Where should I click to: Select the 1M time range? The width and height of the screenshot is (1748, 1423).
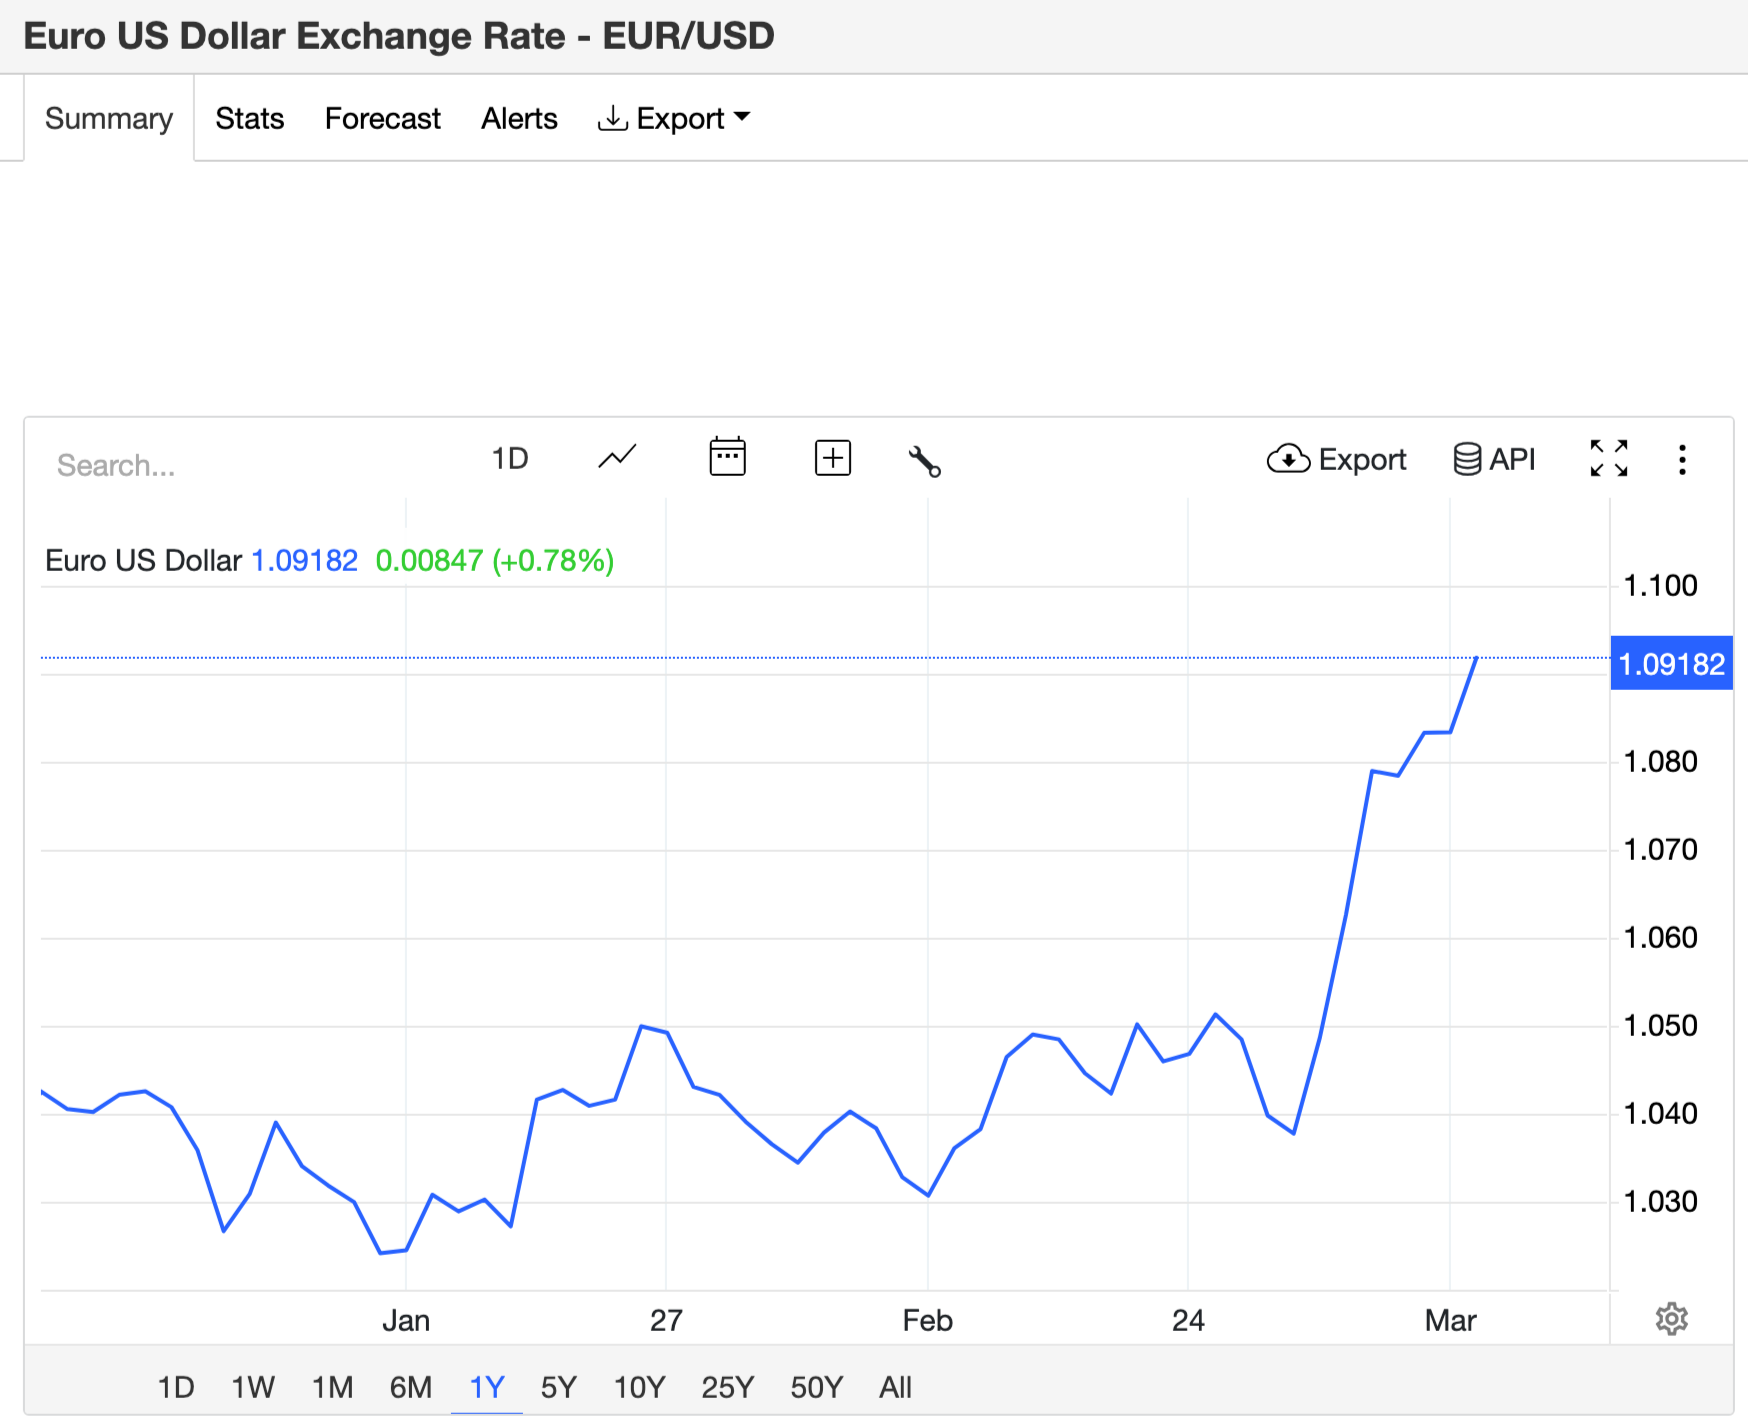coord(332,1387)
